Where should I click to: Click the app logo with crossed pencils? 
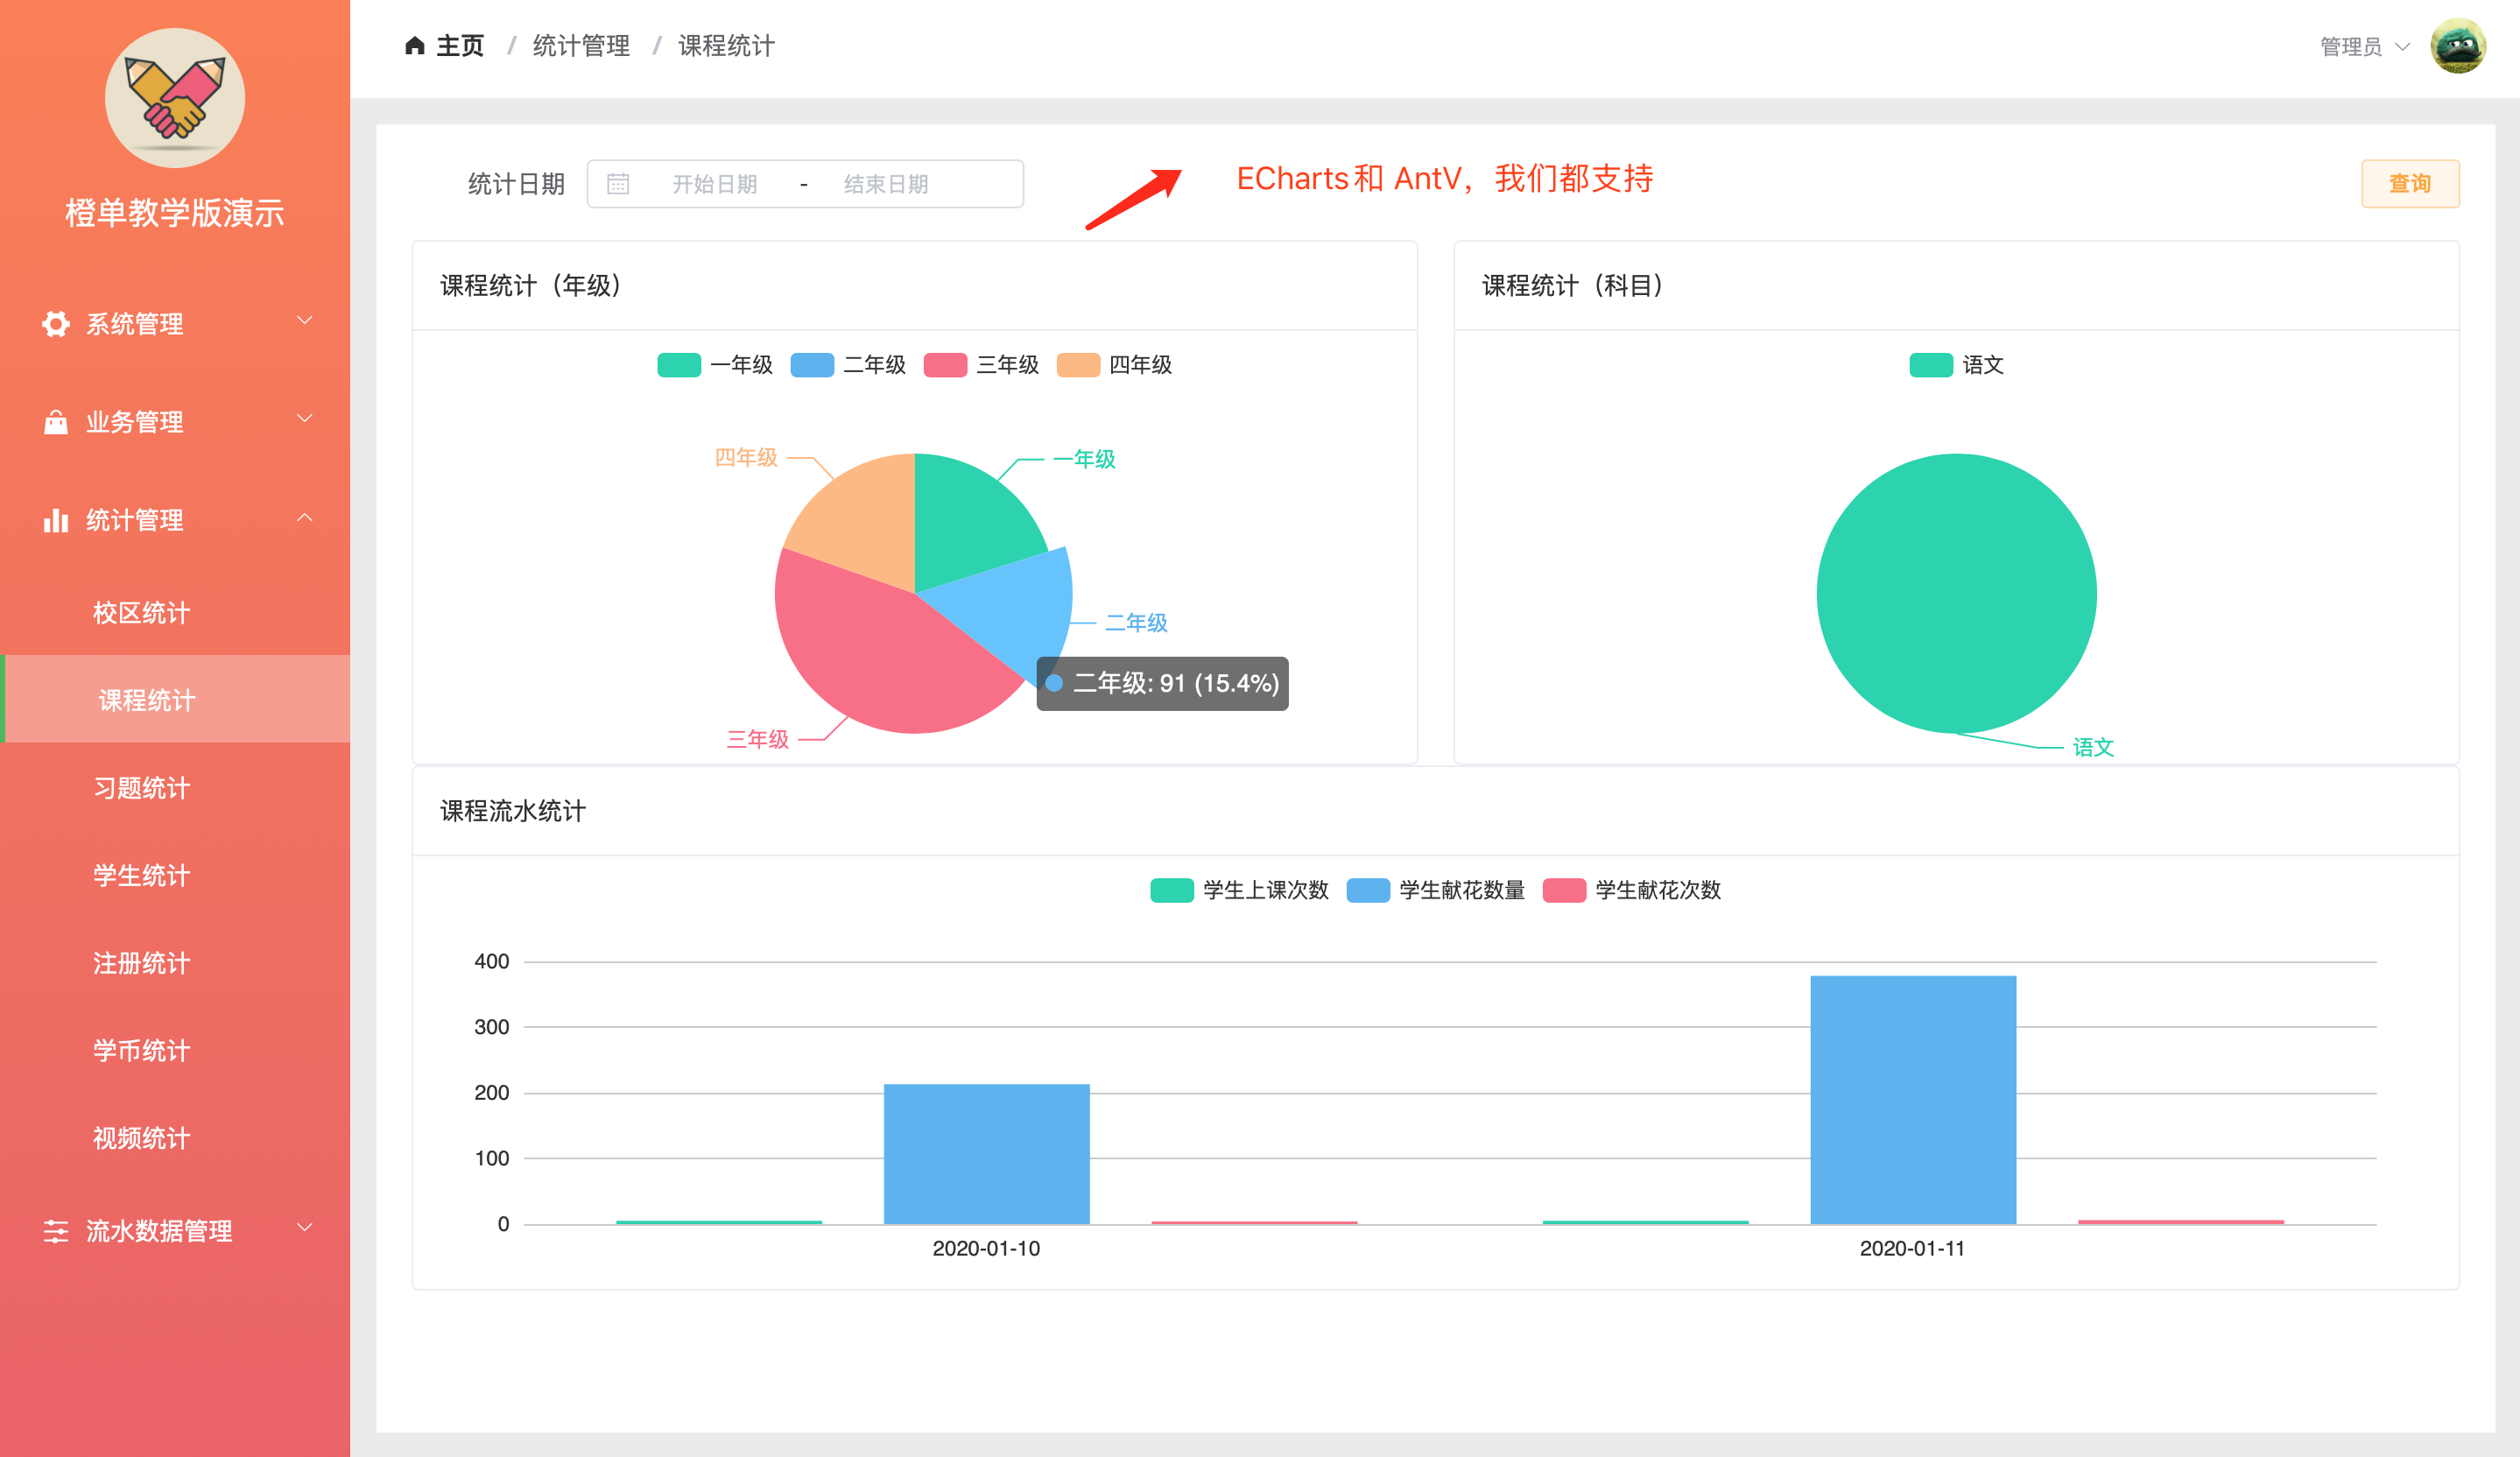pyautogui.click(x=175, y=98)
